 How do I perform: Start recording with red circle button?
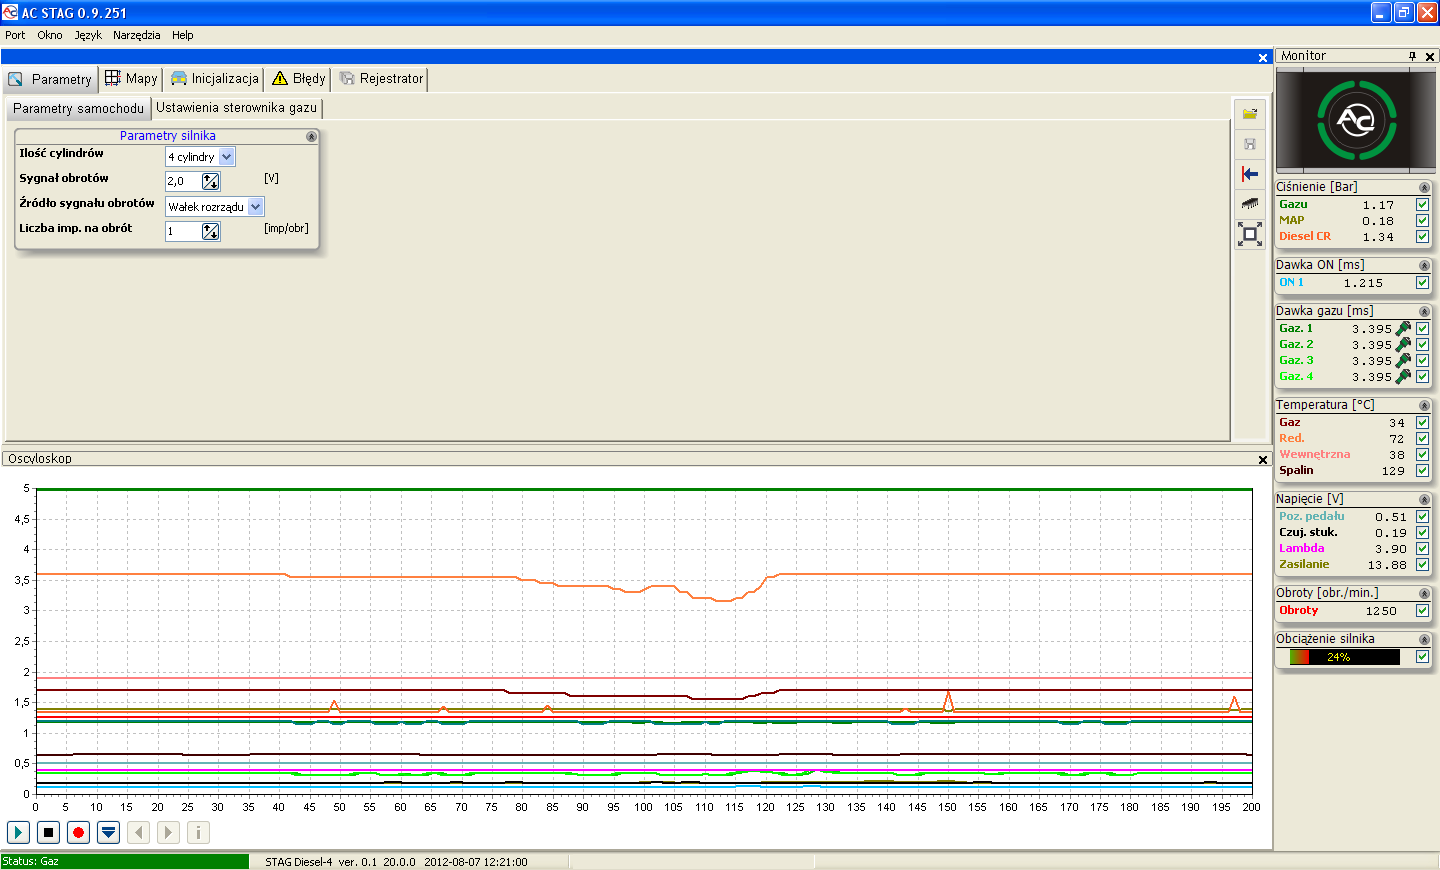point(78,832)
